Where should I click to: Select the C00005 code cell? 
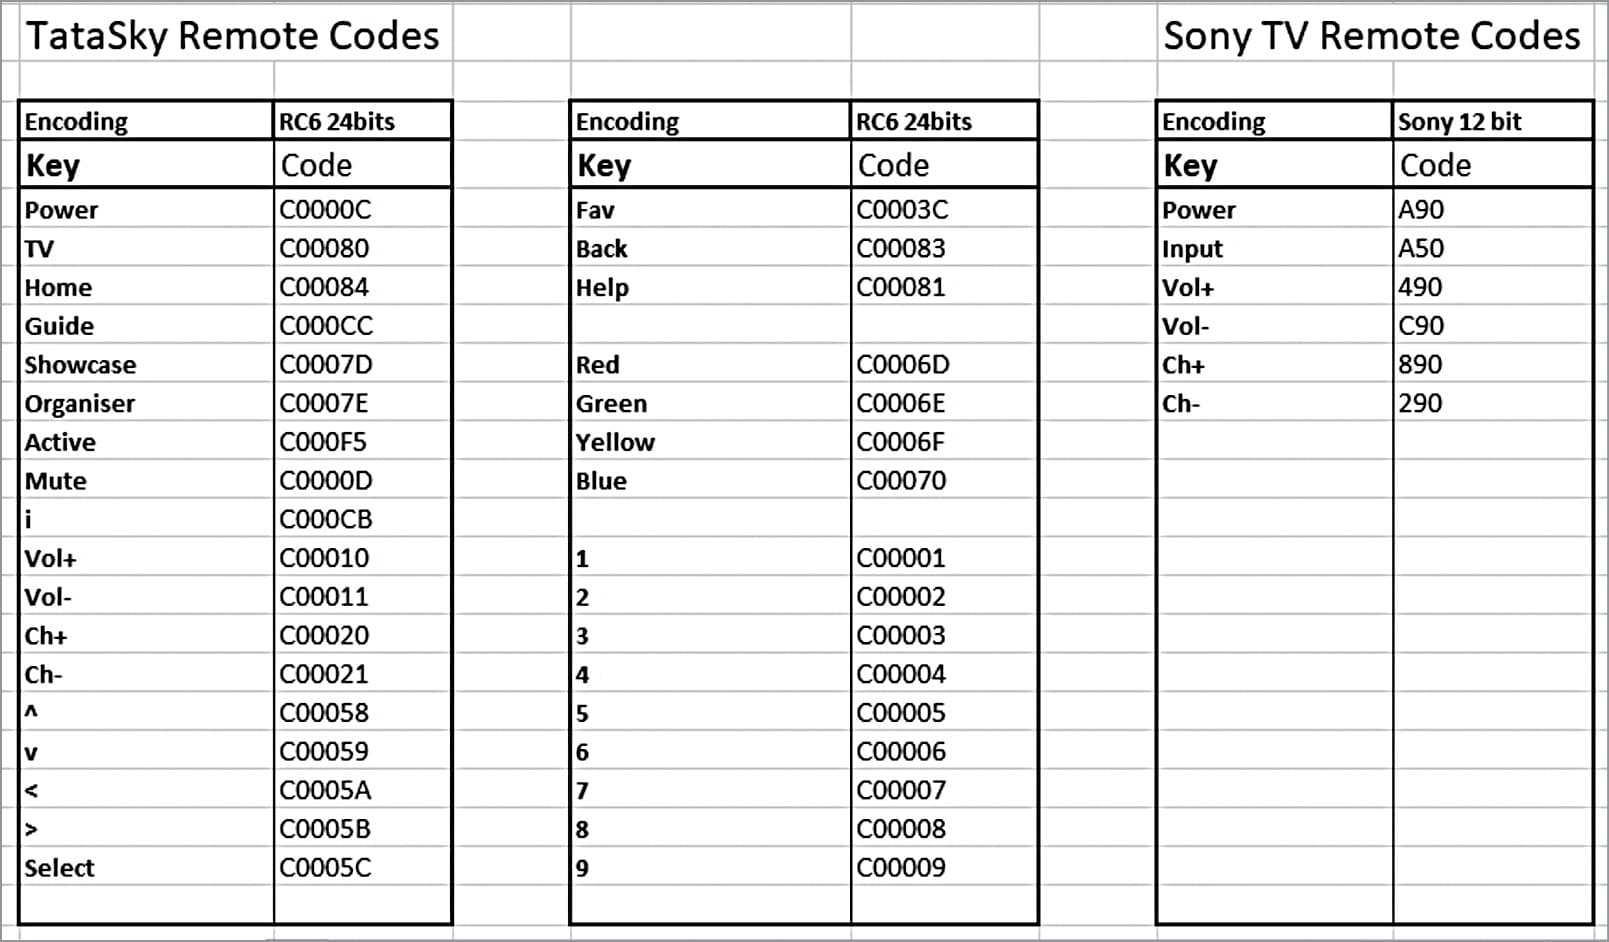pos(900,713)
